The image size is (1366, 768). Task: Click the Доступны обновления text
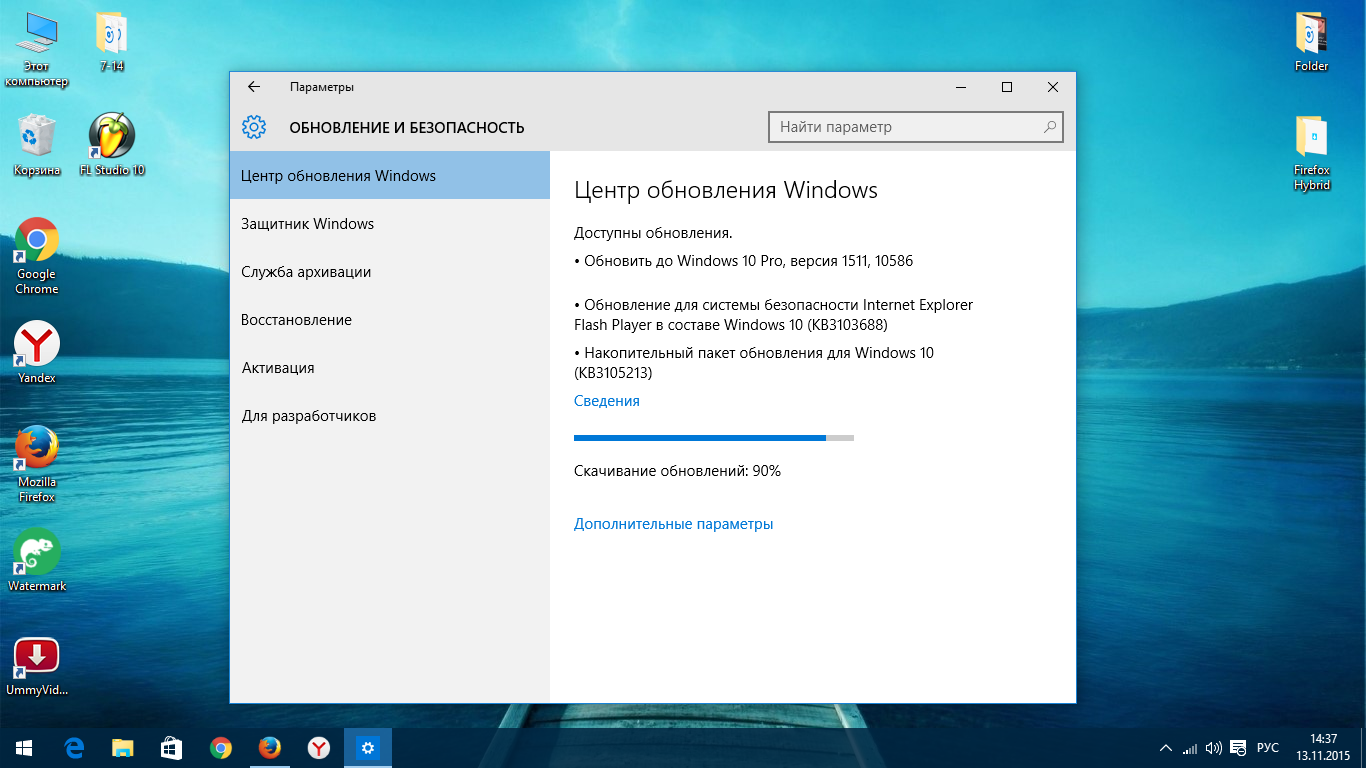point(653,233)
